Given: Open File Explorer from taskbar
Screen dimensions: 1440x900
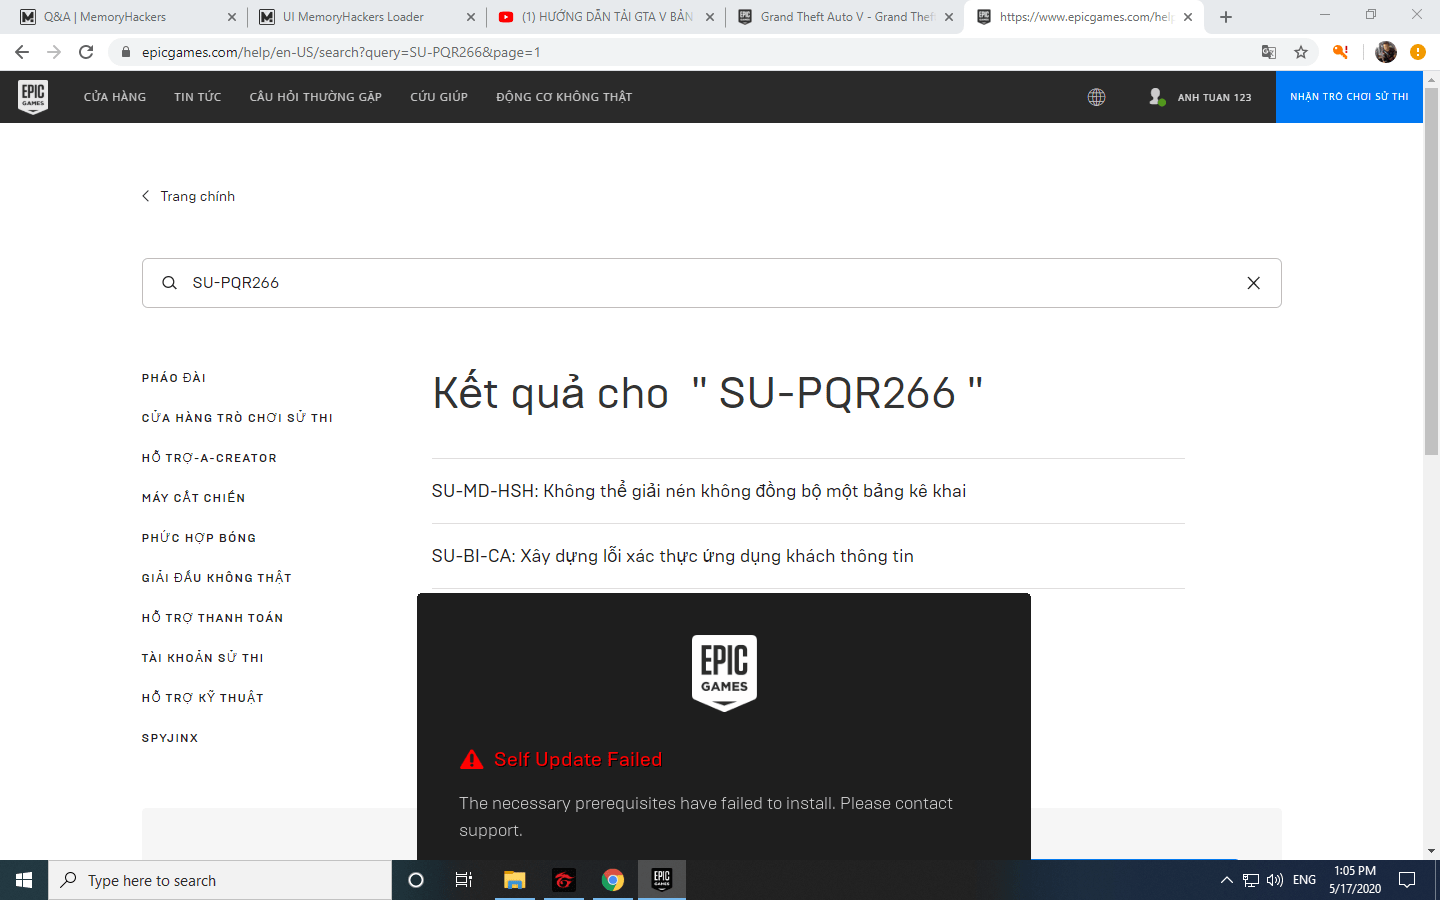Looking at the screenshot, I should [514, 880].
